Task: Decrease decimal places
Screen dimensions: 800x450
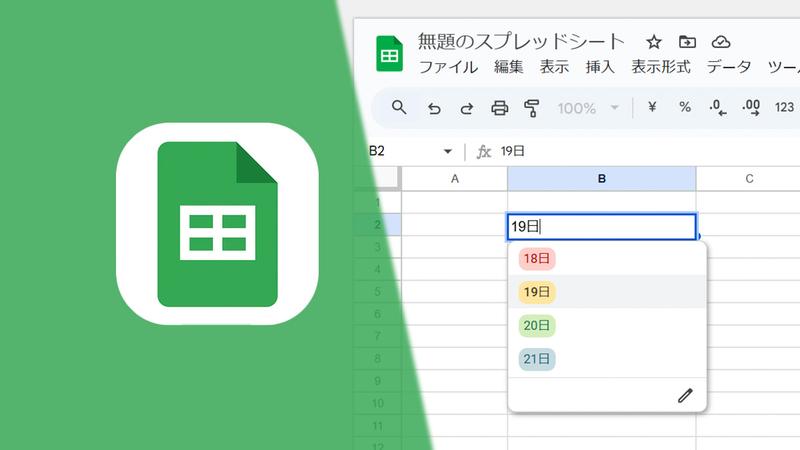Action: tap(717, 108)
